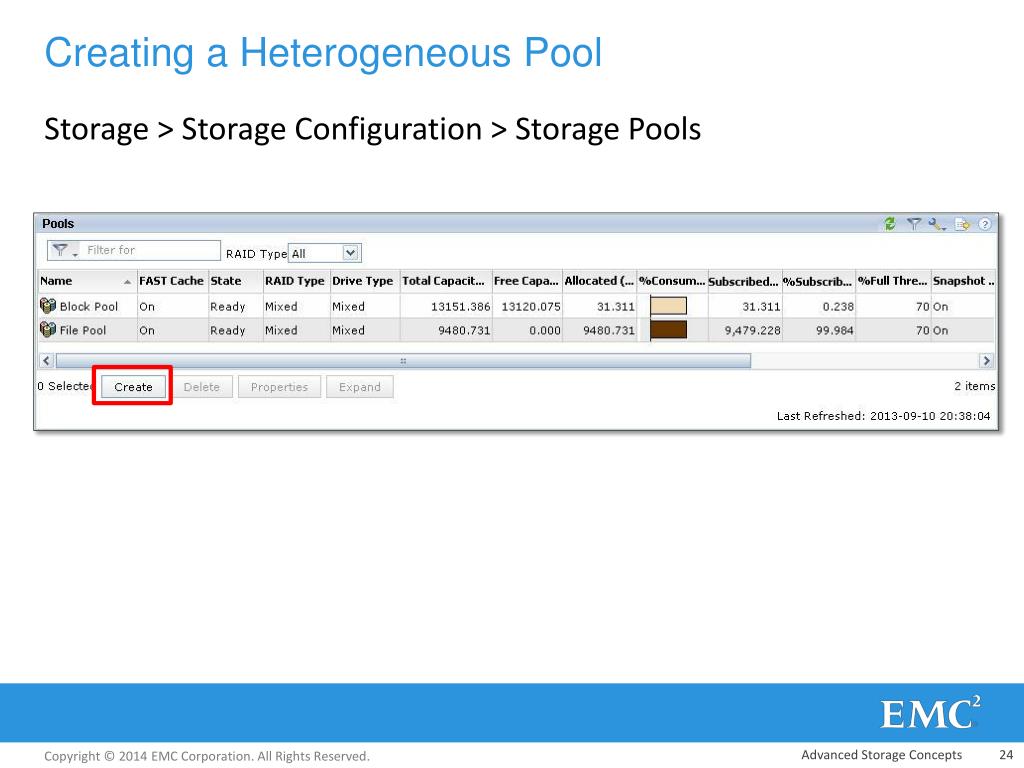This screenshot has width=1024, height=768.
Task: Click the 0 Selected label
Action: click(65, 386)
